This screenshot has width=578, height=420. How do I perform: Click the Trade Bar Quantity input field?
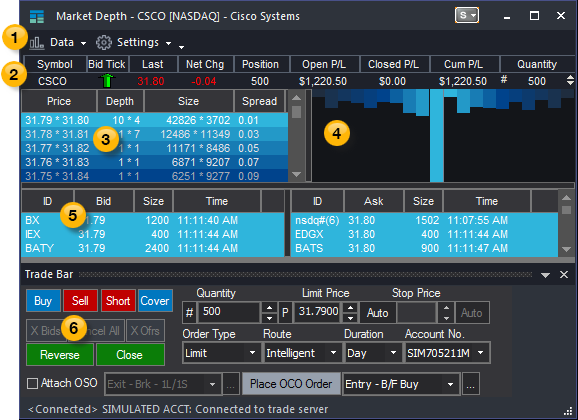click(x=229, y=312)
